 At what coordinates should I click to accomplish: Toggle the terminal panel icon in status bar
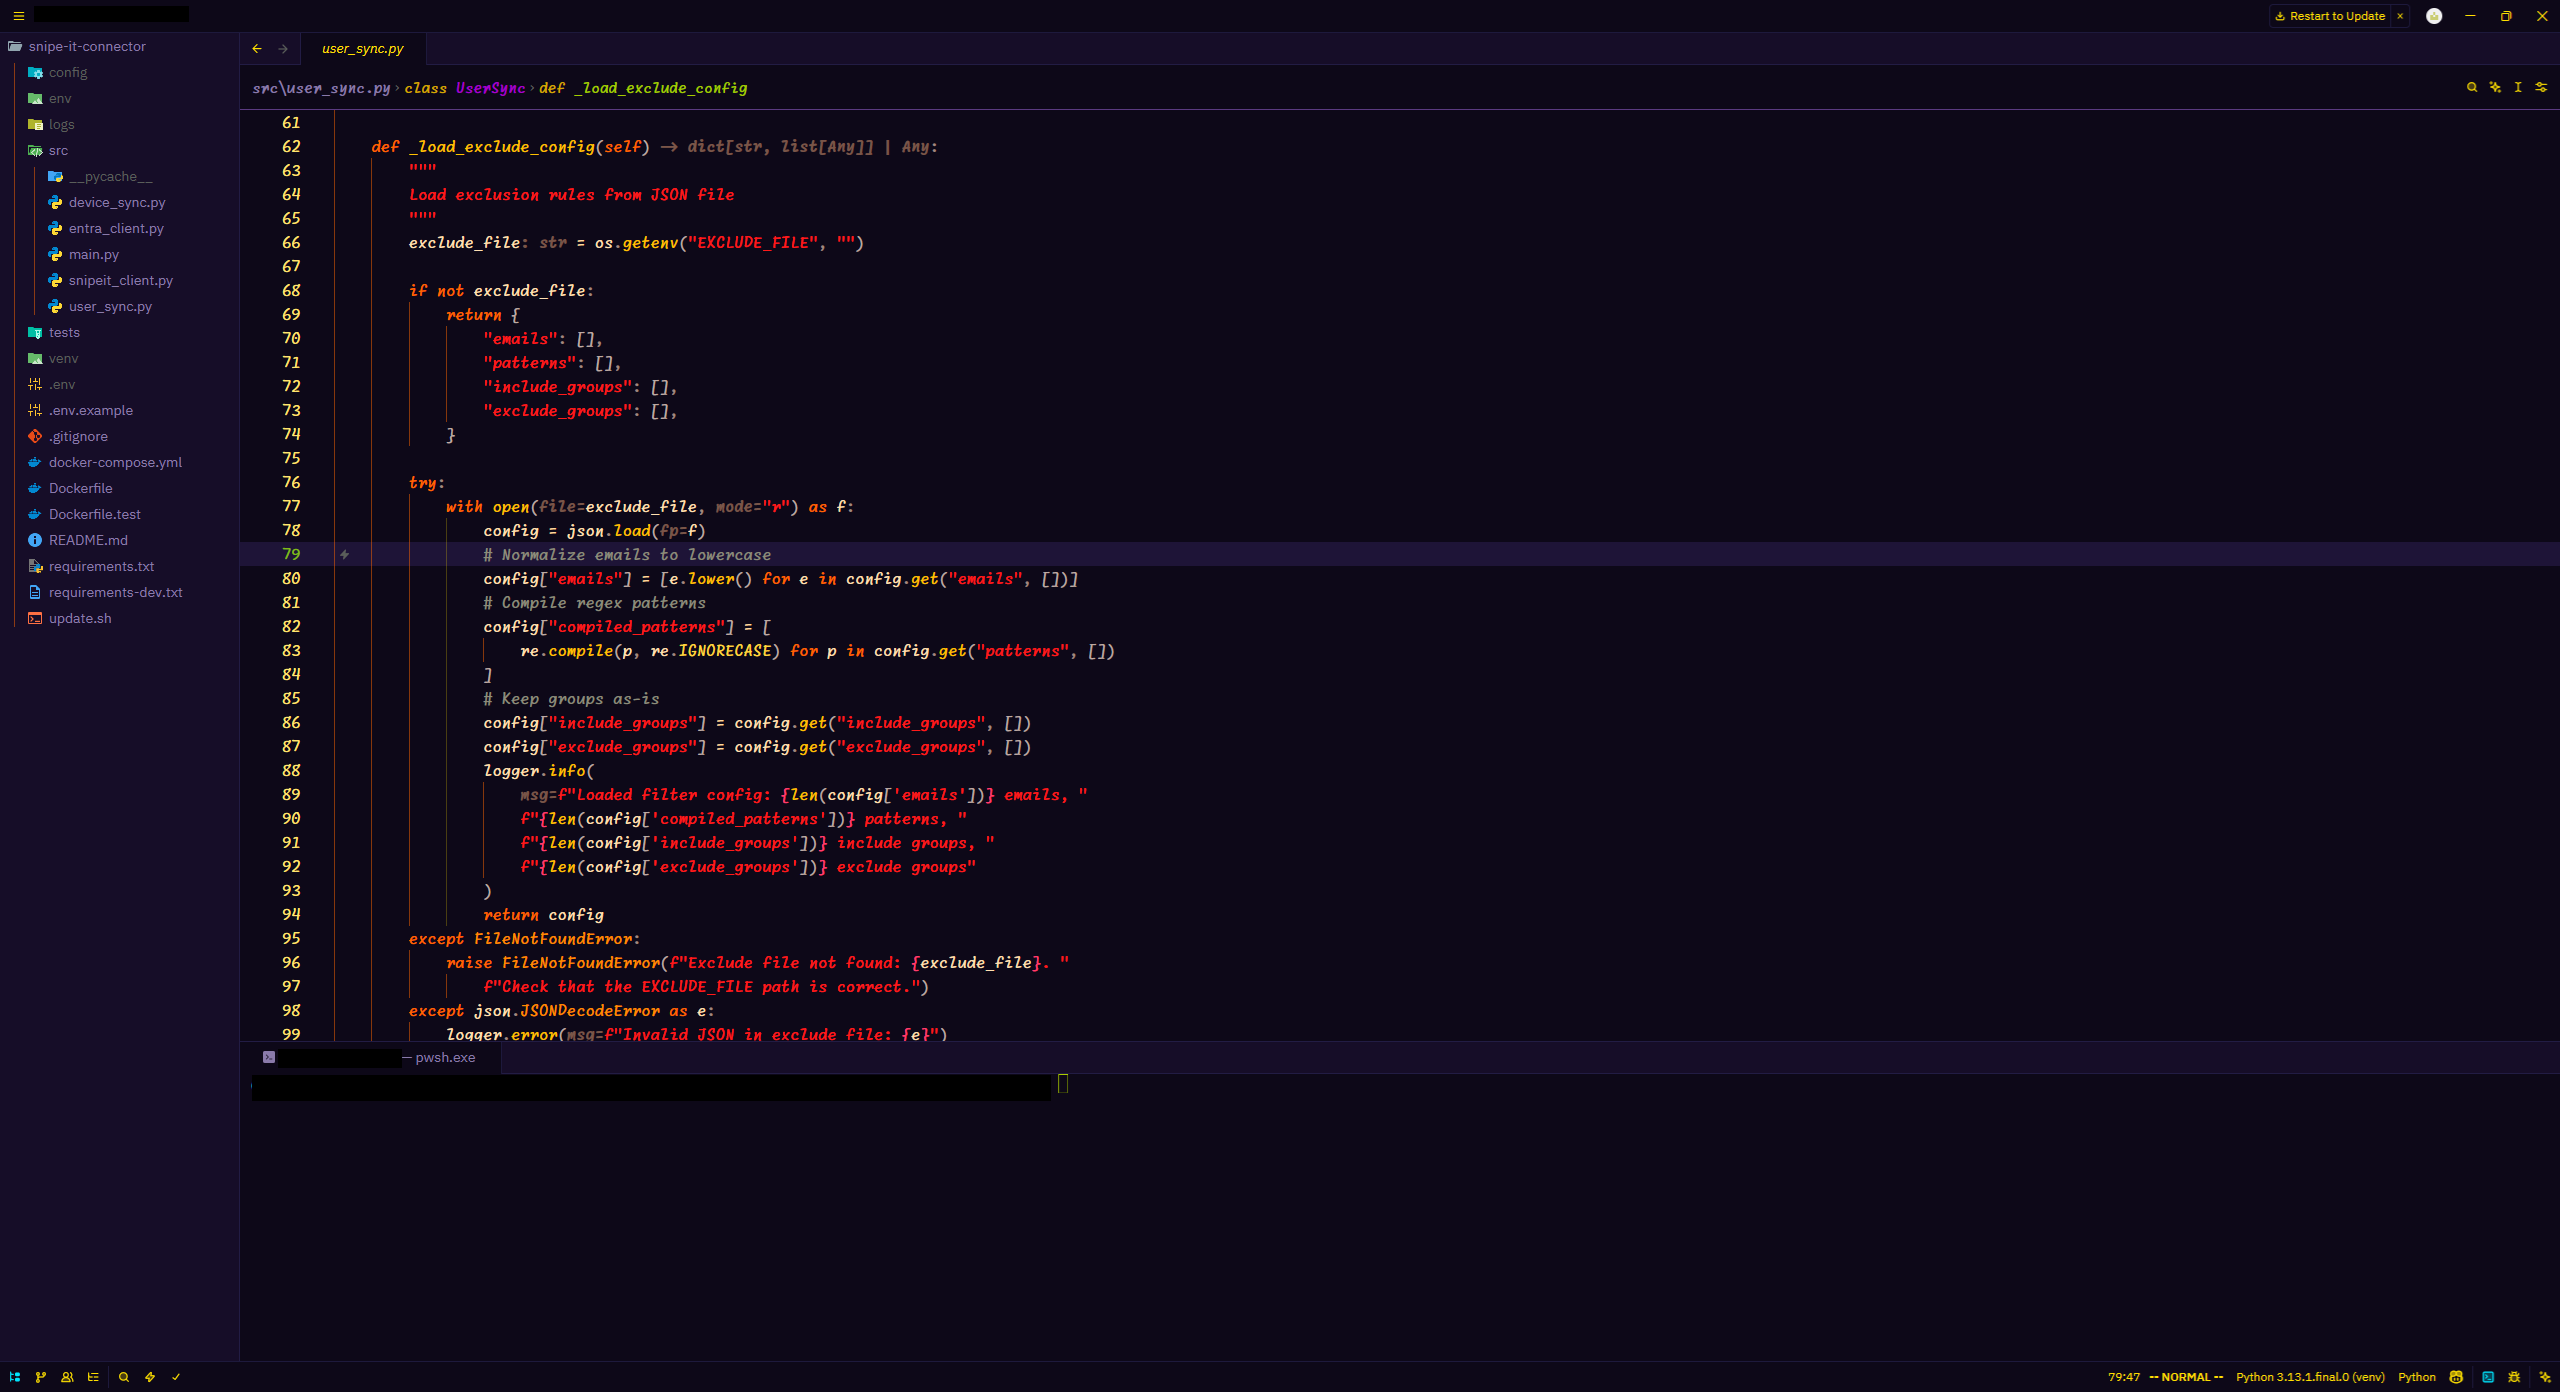pyautogui.click(x=2488, y=1377)
